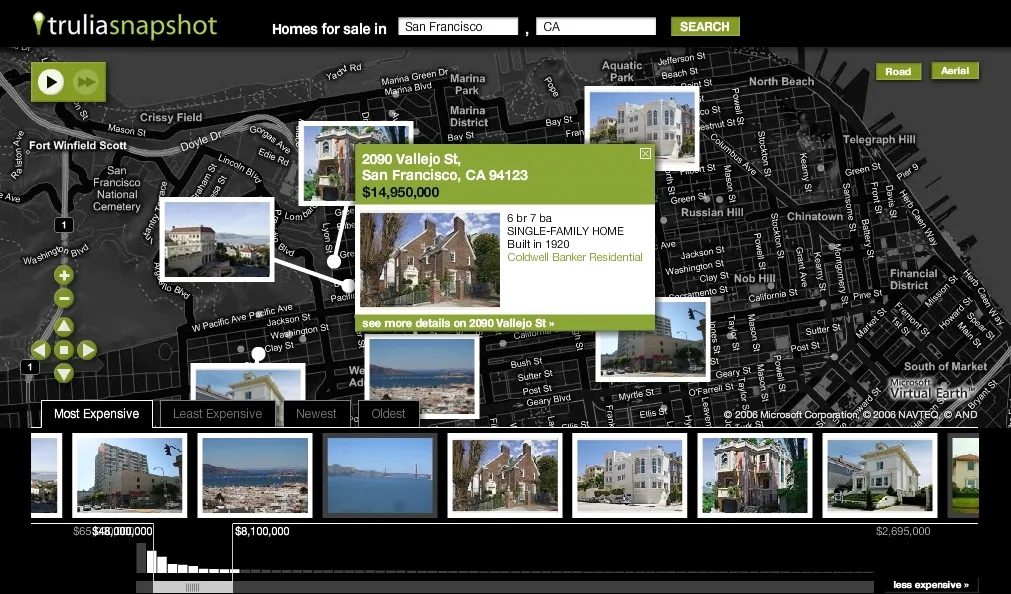
Task: Click the CA state input field
Action: coord(596,26)
